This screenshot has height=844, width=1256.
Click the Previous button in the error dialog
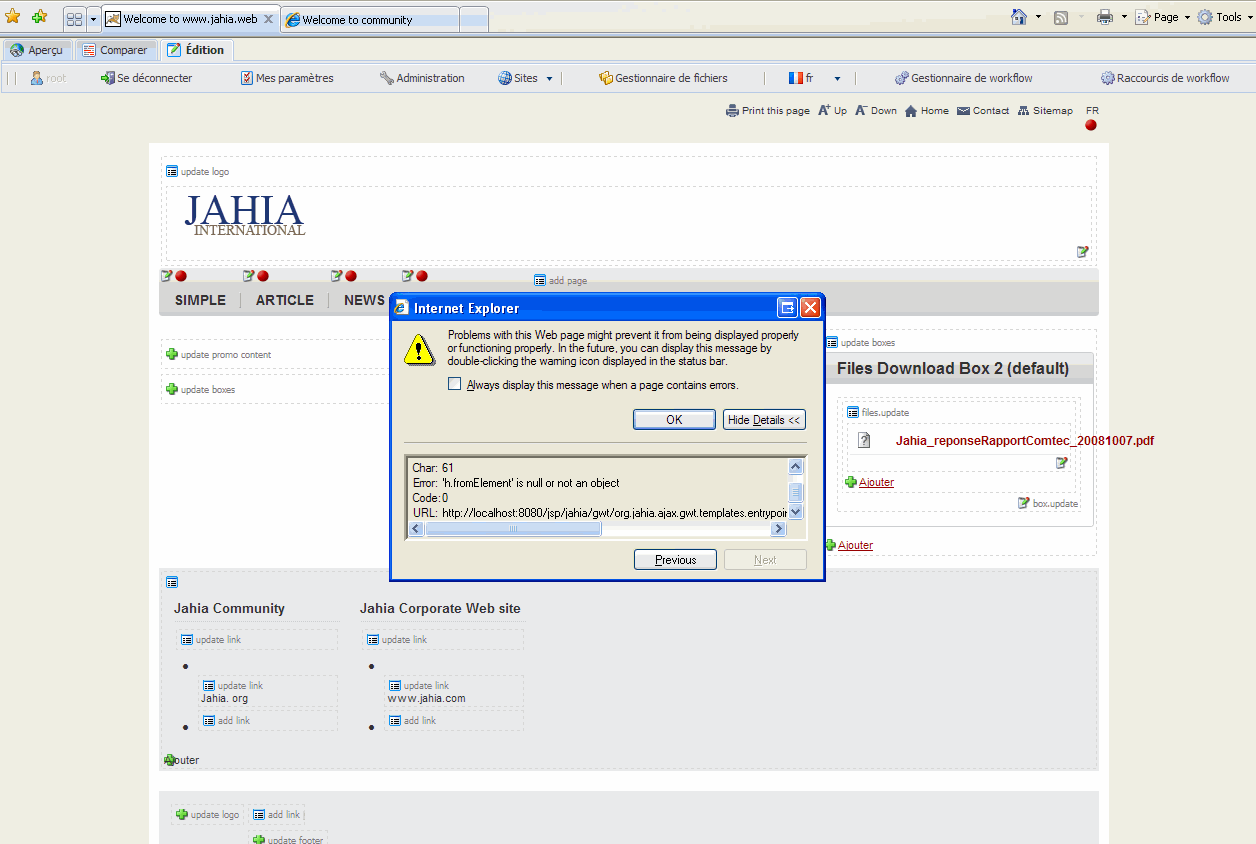(x=675, y=560)
